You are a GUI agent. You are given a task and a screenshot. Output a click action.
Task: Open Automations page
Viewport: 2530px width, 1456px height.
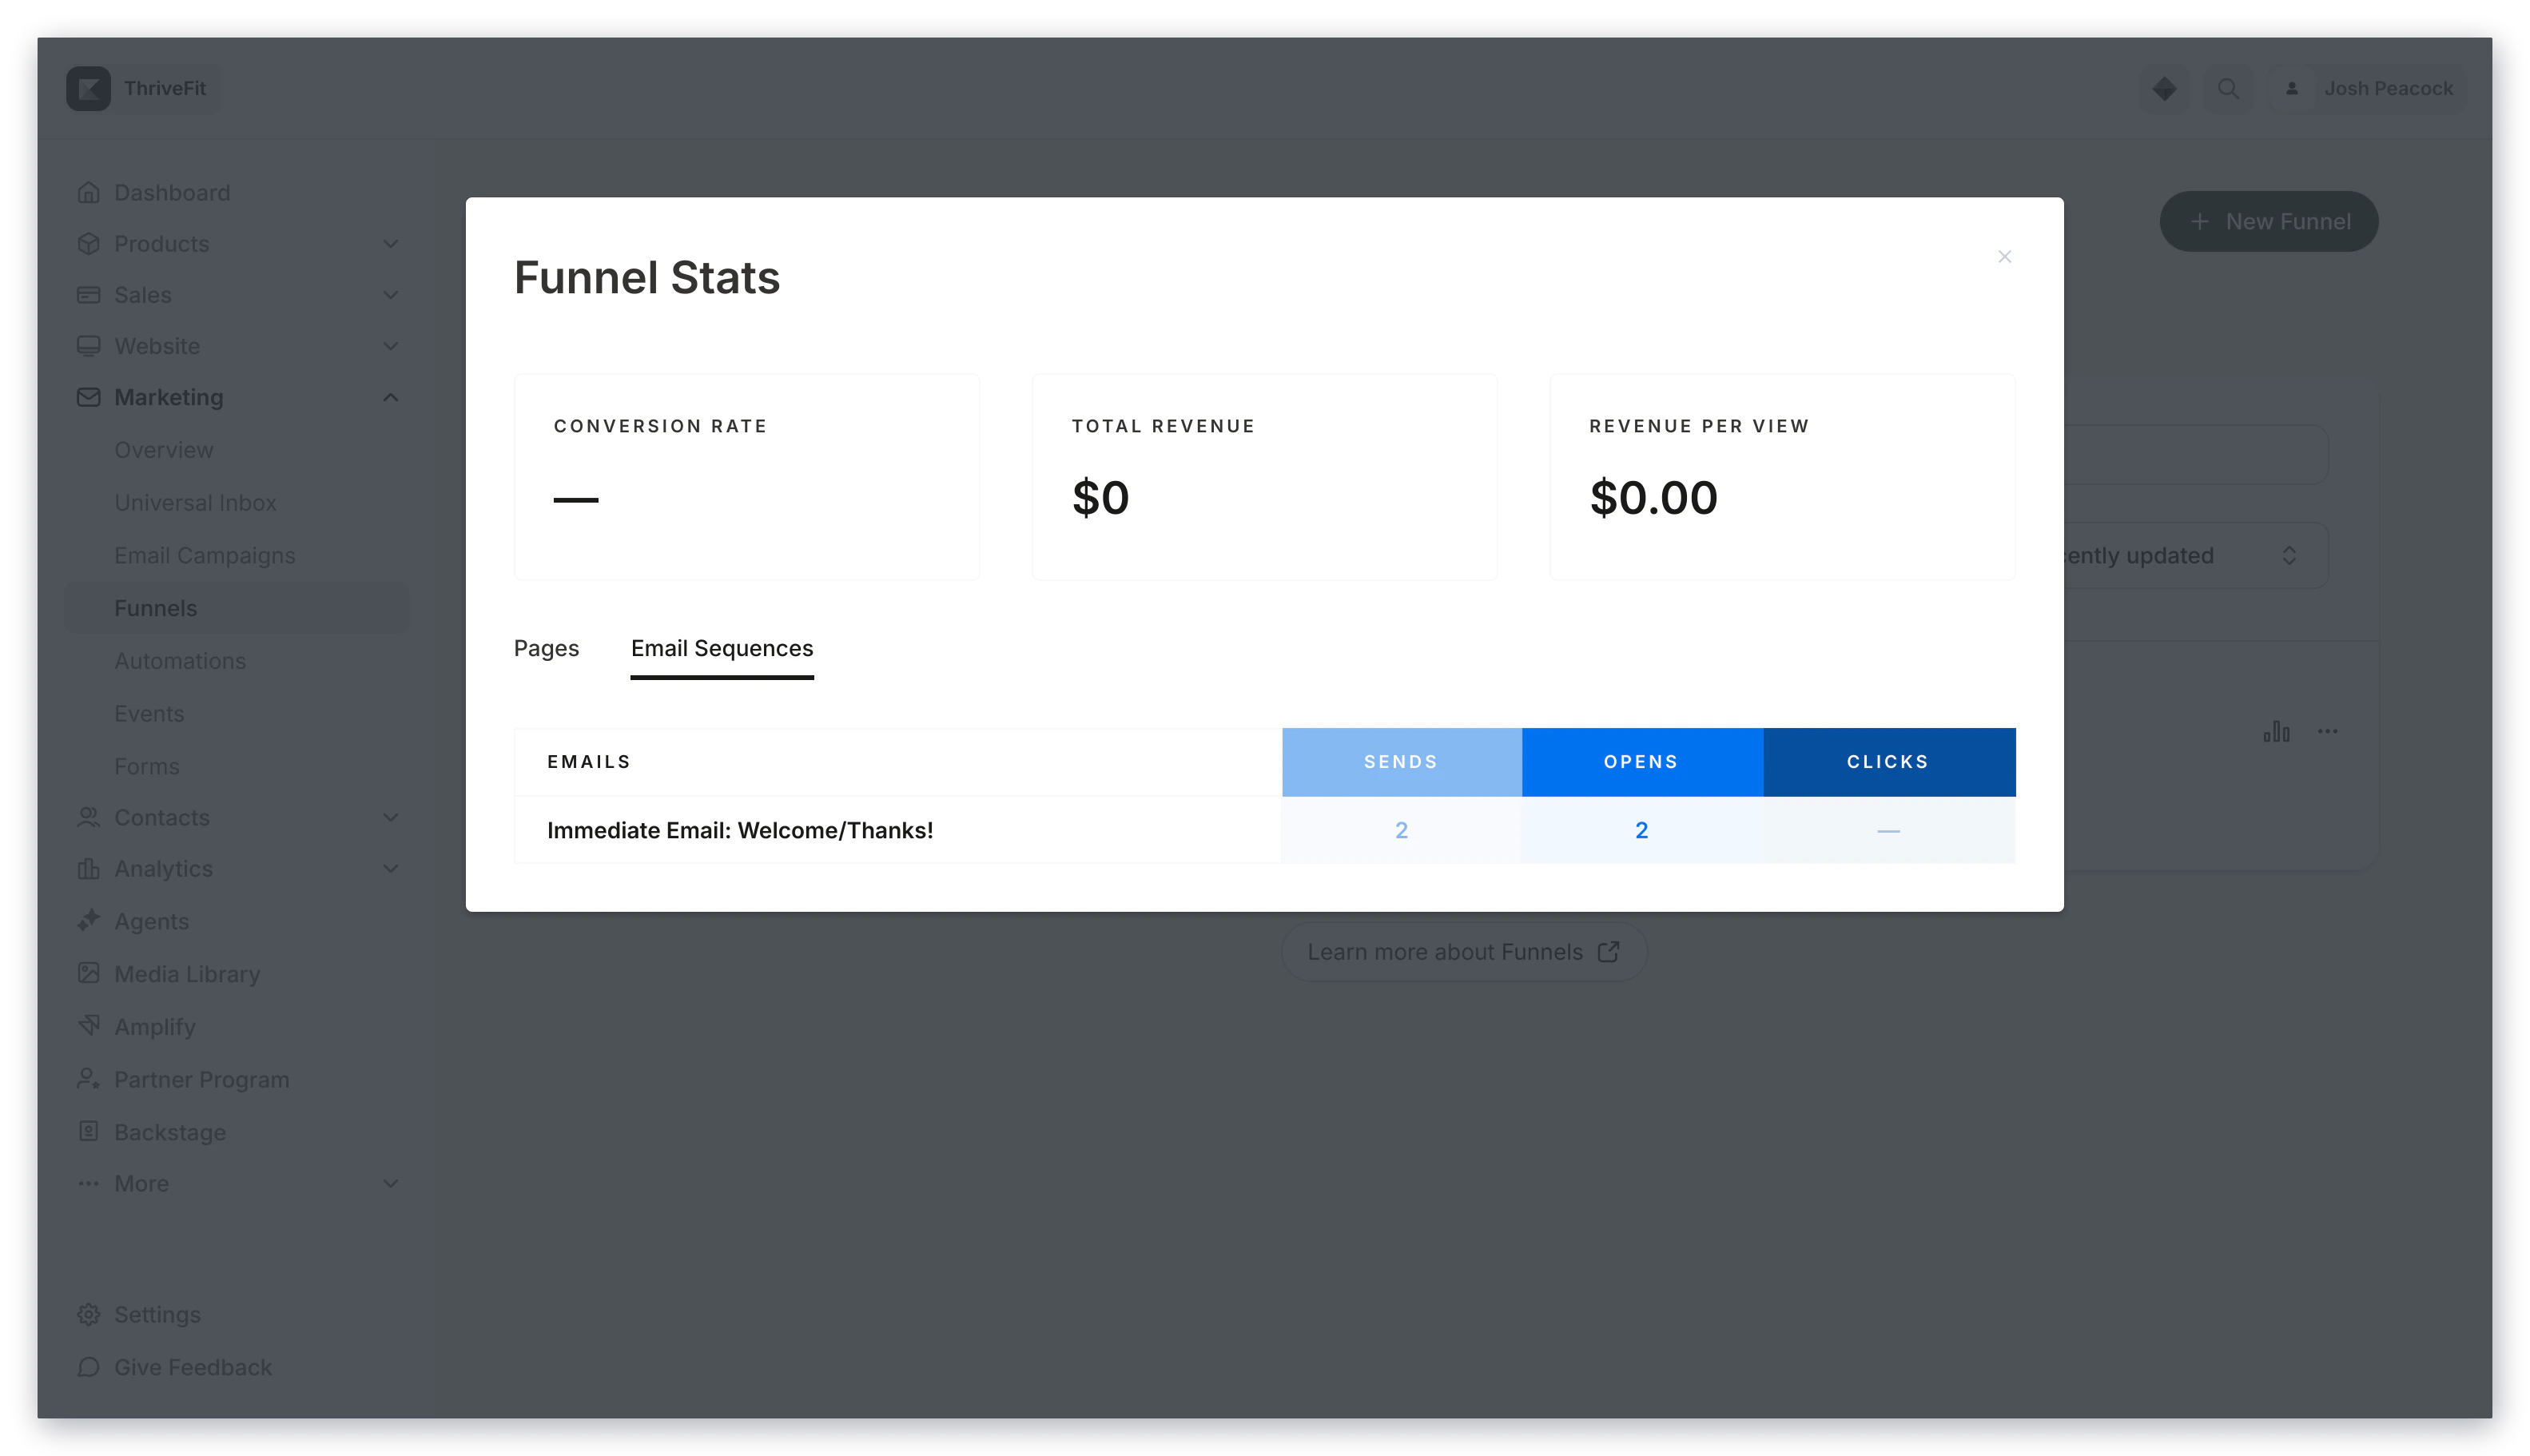(x=180, y=661)
